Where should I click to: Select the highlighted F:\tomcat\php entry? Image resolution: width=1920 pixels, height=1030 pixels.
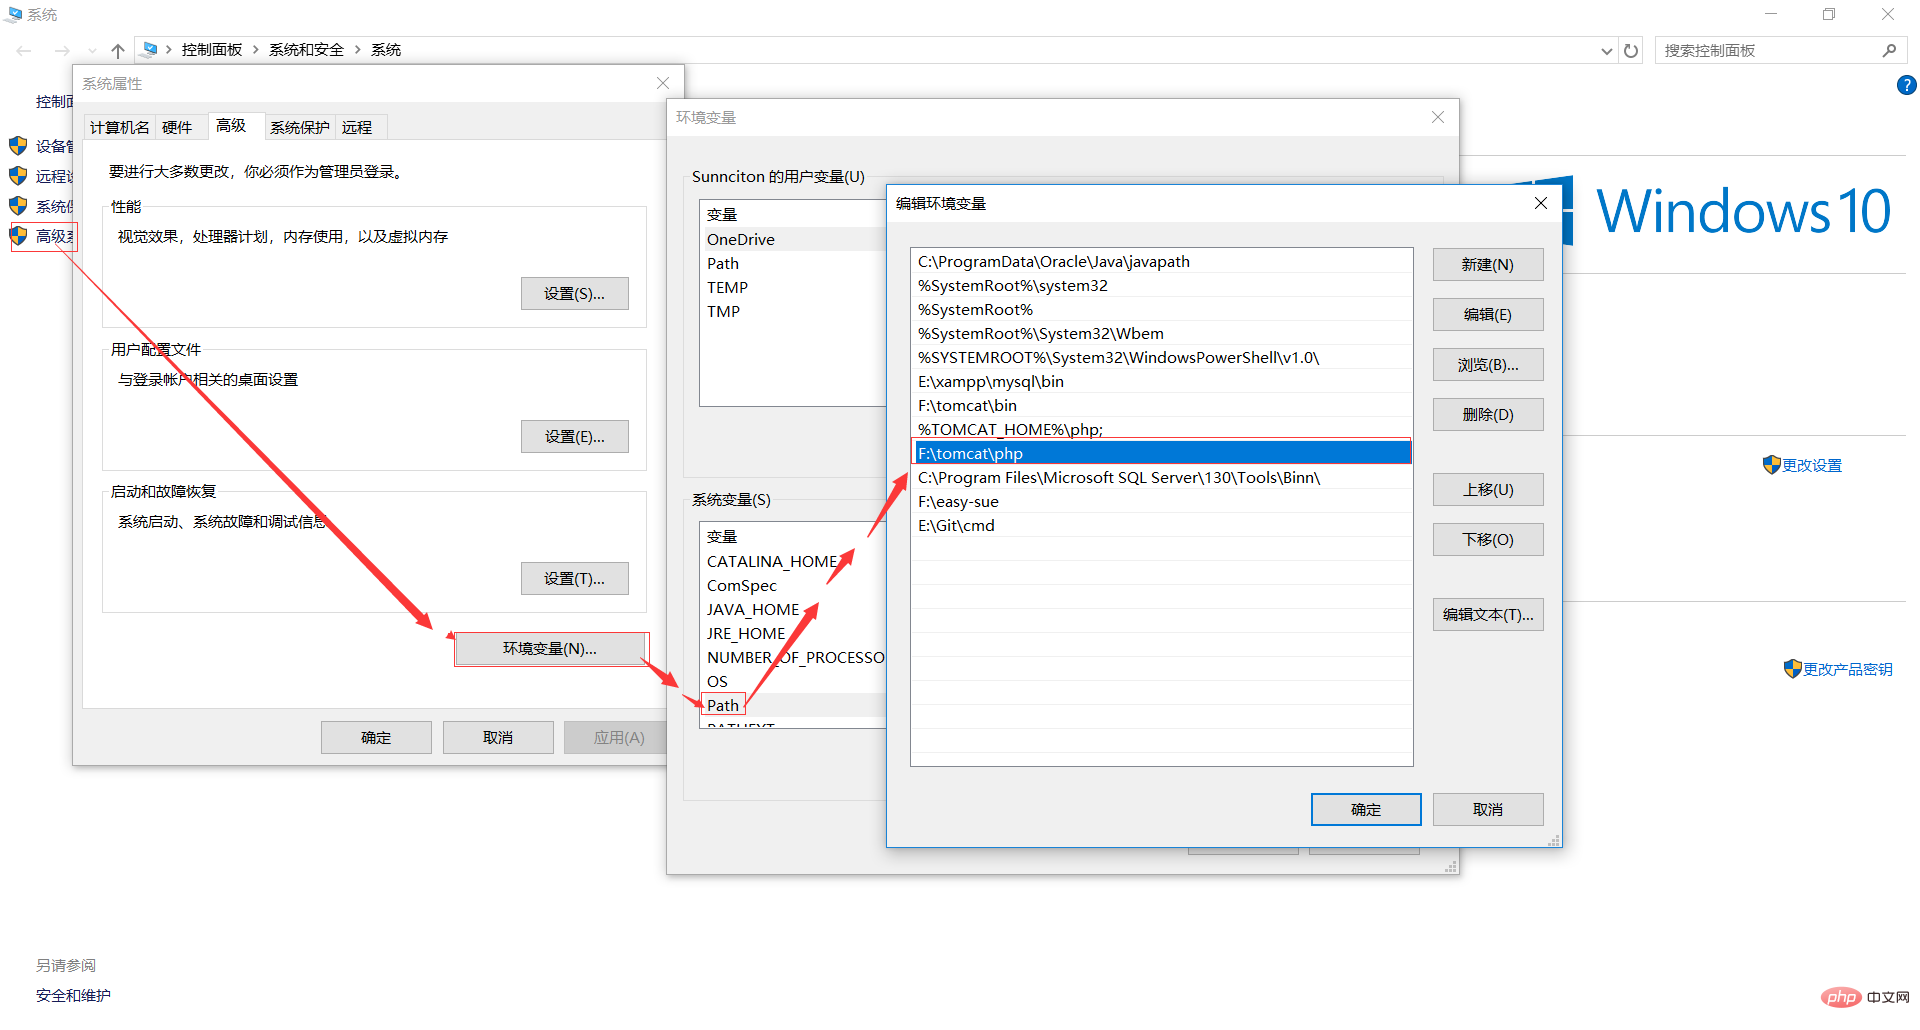[1162, 453]
